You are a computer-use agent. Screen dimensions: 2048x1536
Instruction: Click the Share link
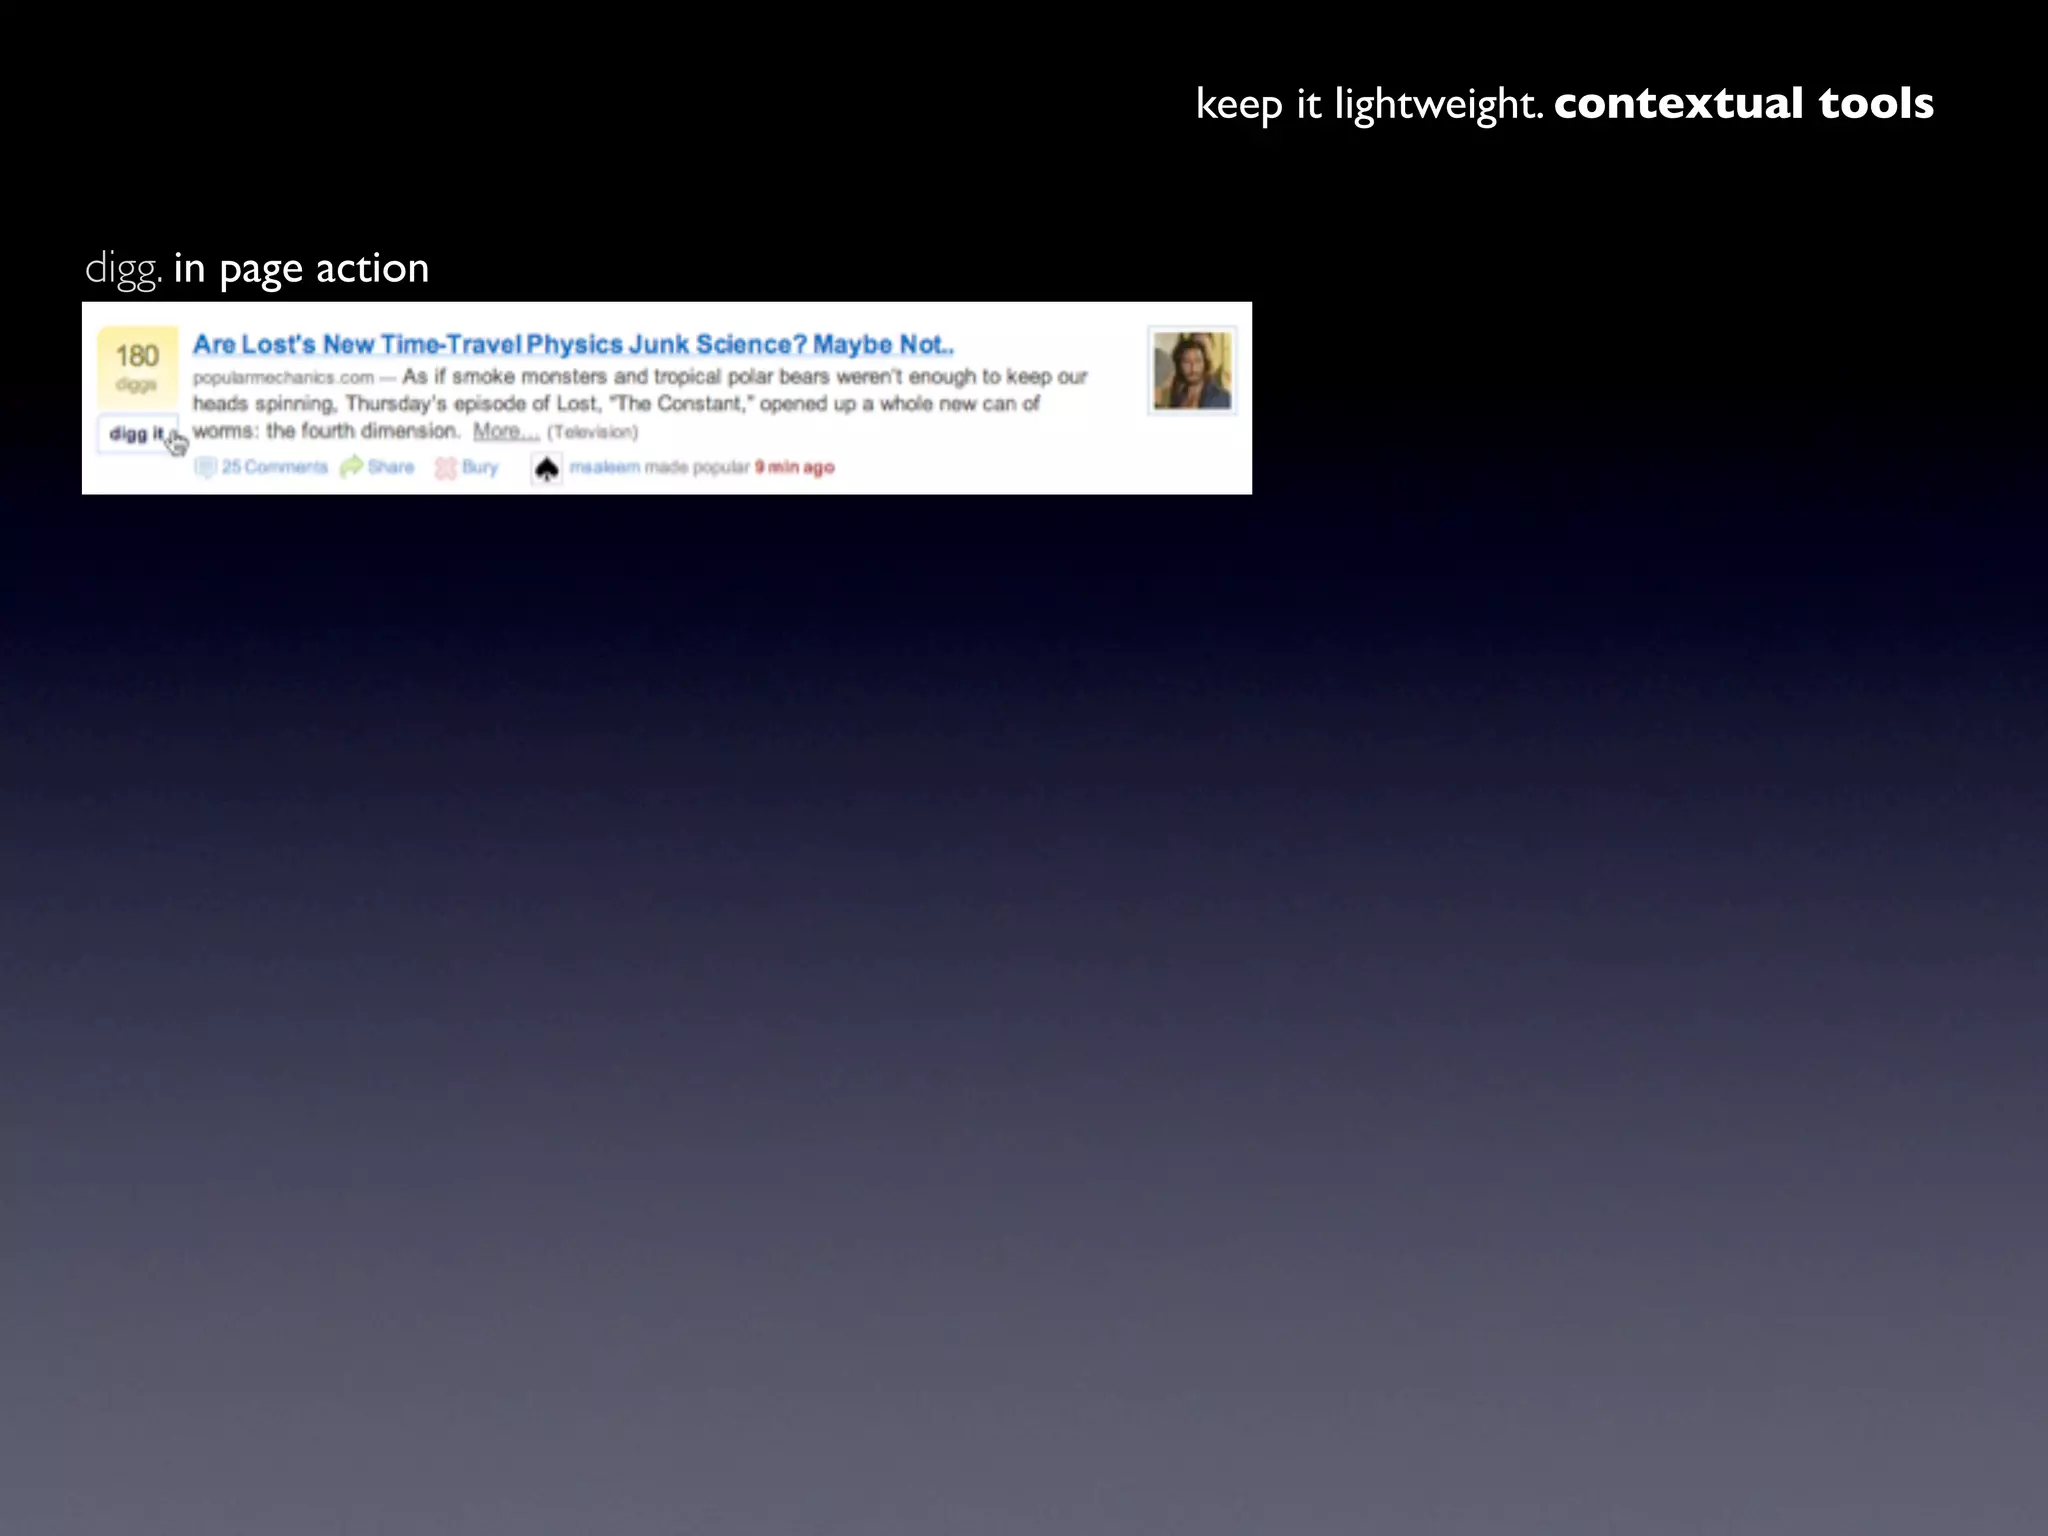390,467
